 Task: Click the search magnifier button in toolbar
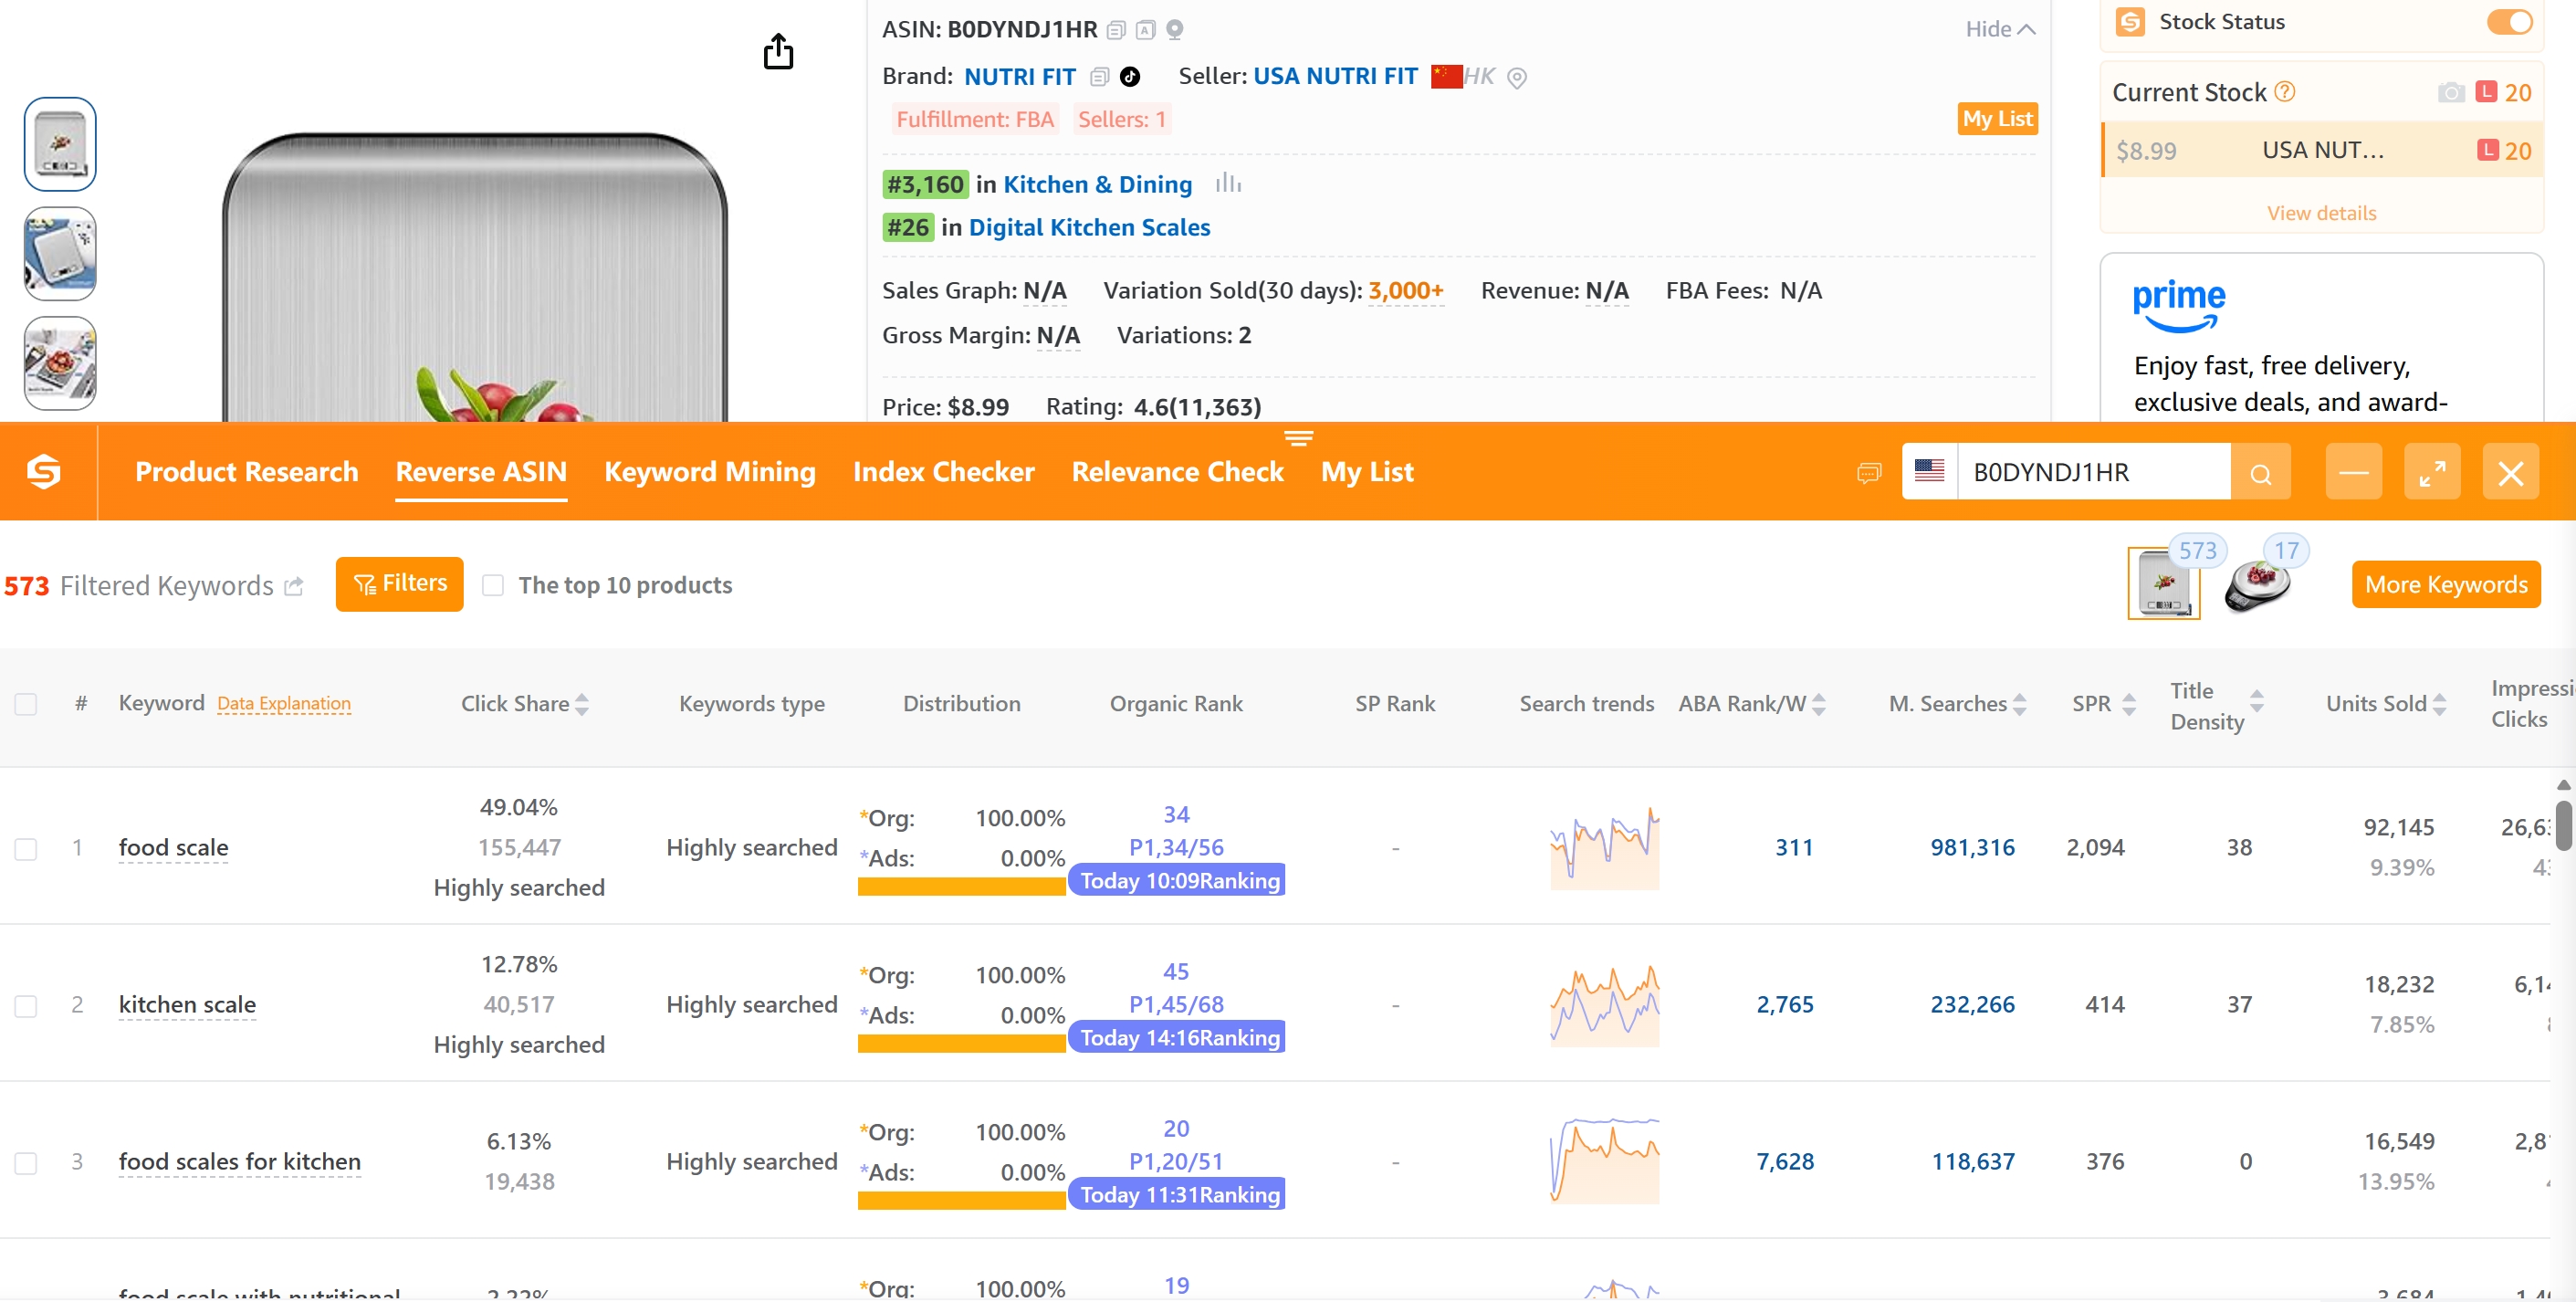(x=2260, y=472)
